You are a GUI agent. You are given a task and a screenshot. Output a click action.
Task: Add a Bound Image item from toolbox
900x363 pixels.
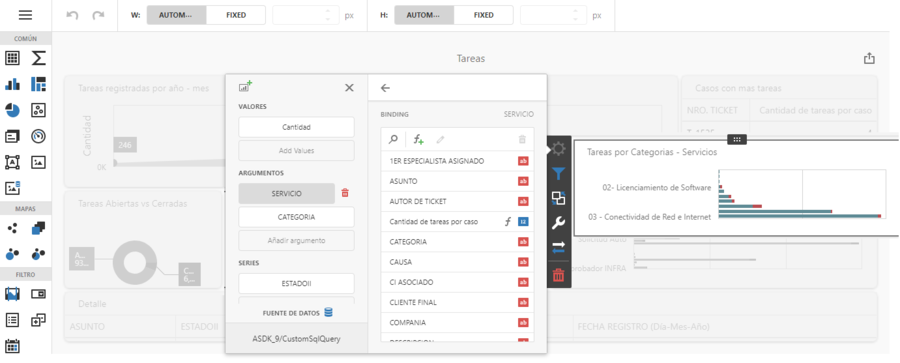click(x=13, y=188)
